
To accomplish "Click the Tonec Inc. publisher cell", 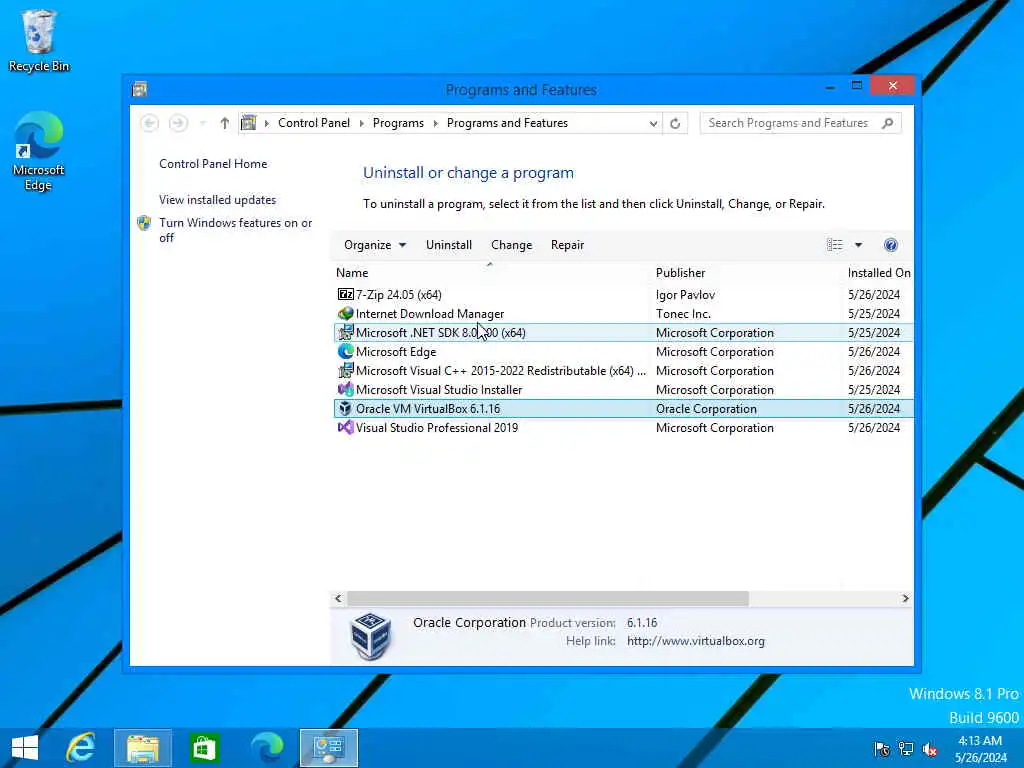I will tap(683, 313).
